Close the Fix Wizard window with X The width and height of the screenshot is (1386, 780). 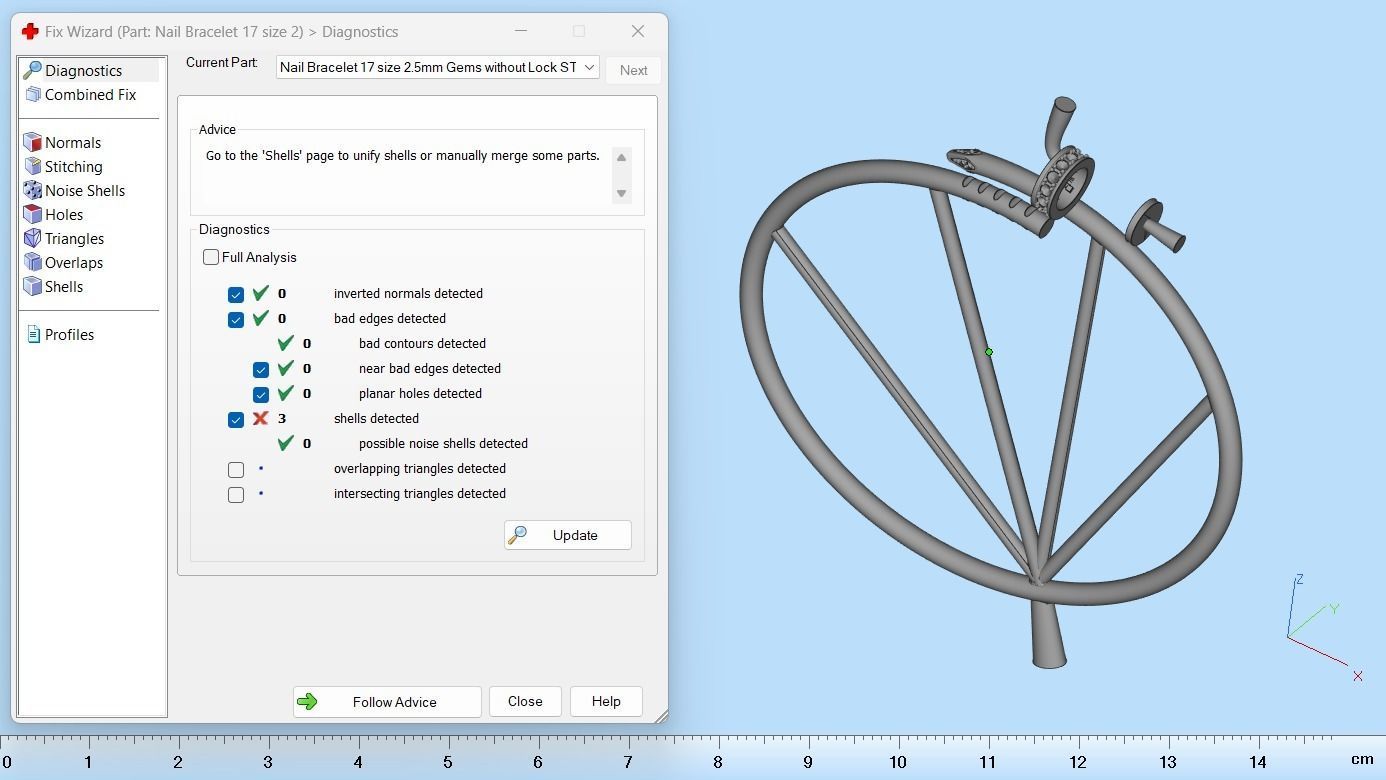pyautogui.click(x=638, y=31)
